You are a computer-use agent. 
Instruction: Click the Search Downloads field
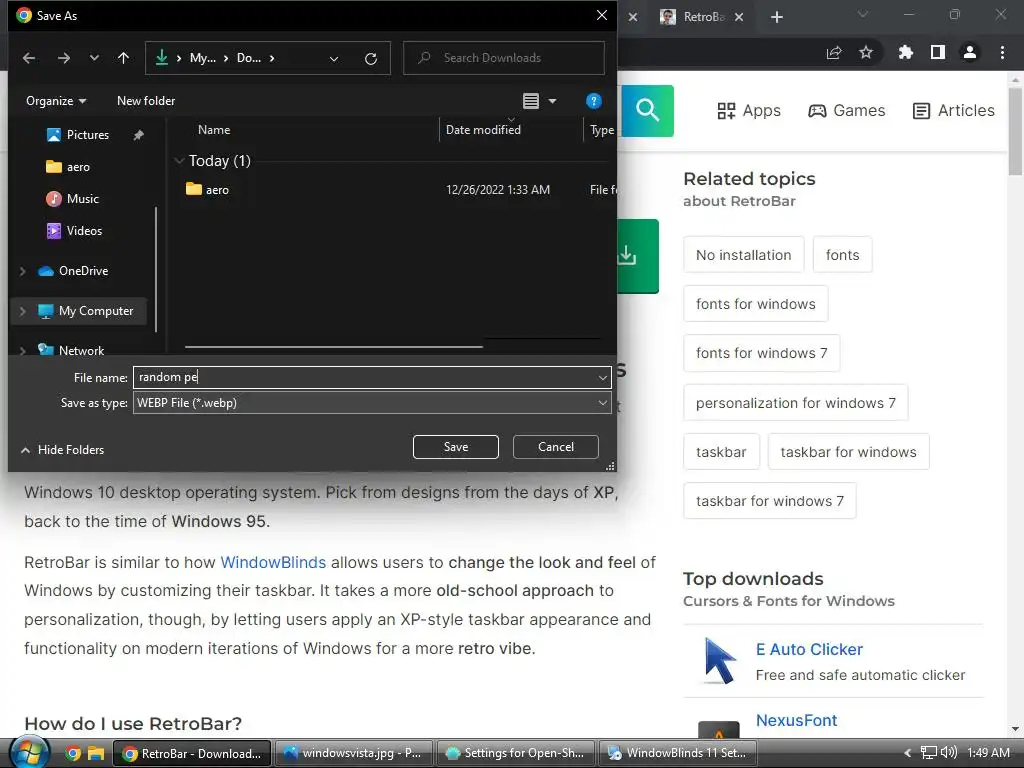coord(504,58)
